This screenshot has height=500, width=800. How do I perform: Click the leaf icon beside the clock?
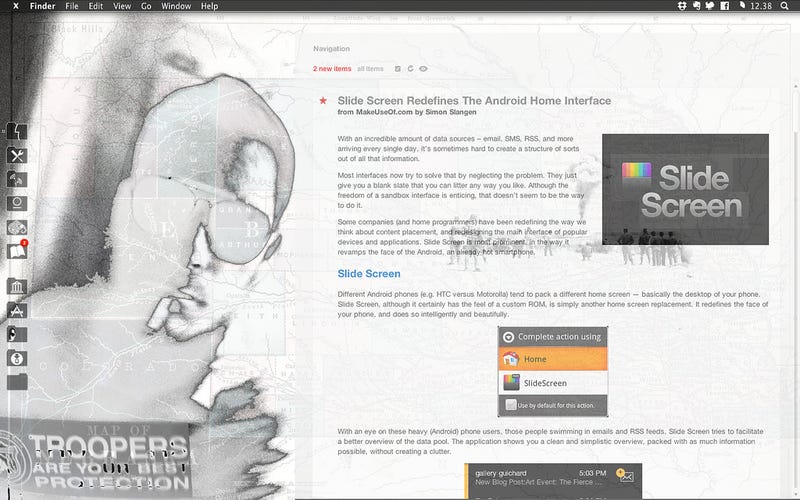[742, 6]
